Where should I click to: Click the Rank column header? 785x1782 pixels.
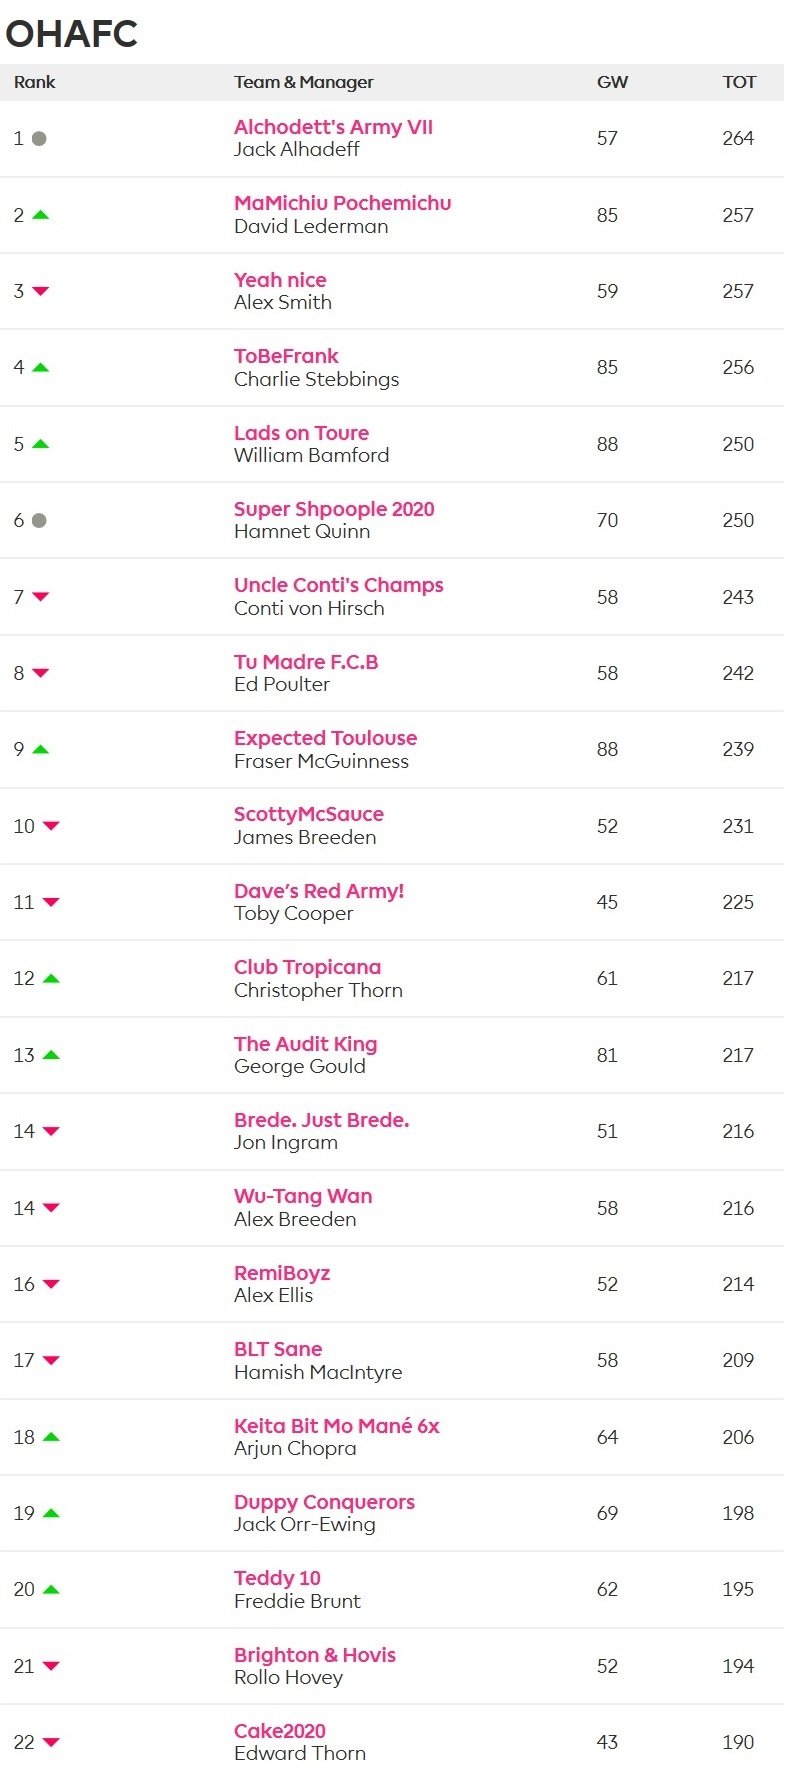point(35,82)
